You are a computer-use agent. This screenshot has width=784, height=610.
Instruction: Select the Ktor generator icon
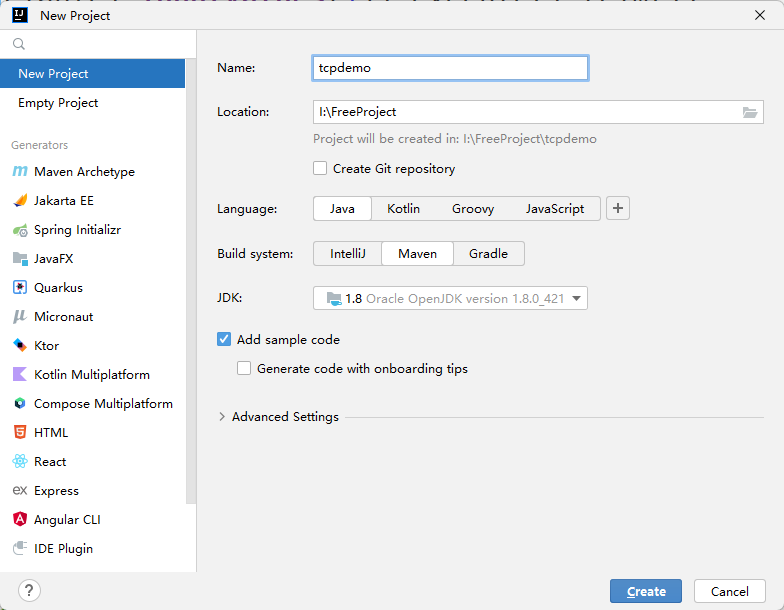coord(20,346)
